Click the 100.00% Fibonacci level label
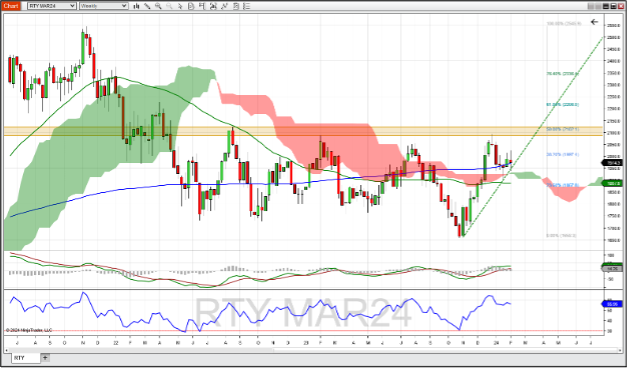The height and width of the screenshot is (368, 628). tap(564, 24)
